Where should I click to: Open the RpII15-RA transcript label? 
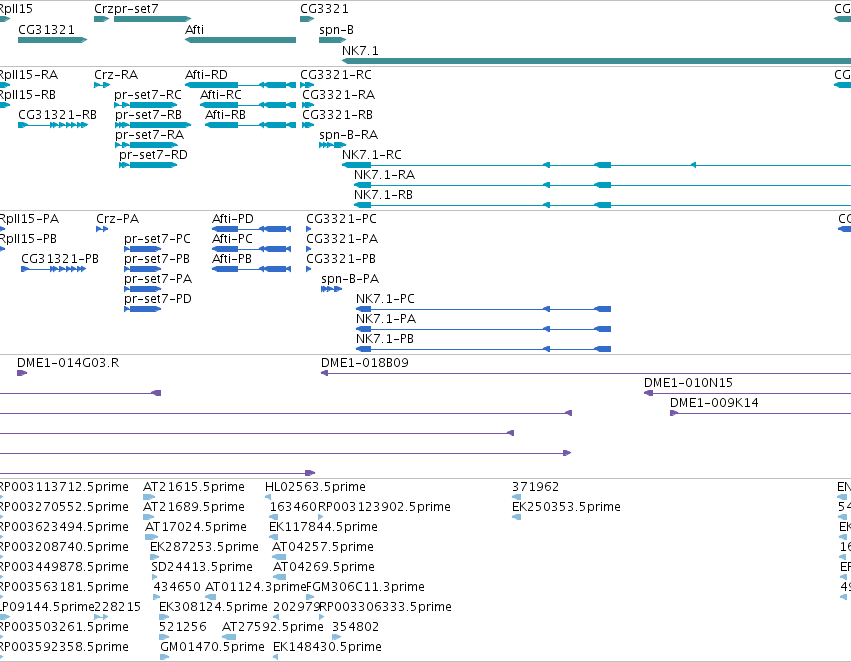click(29, 75)
